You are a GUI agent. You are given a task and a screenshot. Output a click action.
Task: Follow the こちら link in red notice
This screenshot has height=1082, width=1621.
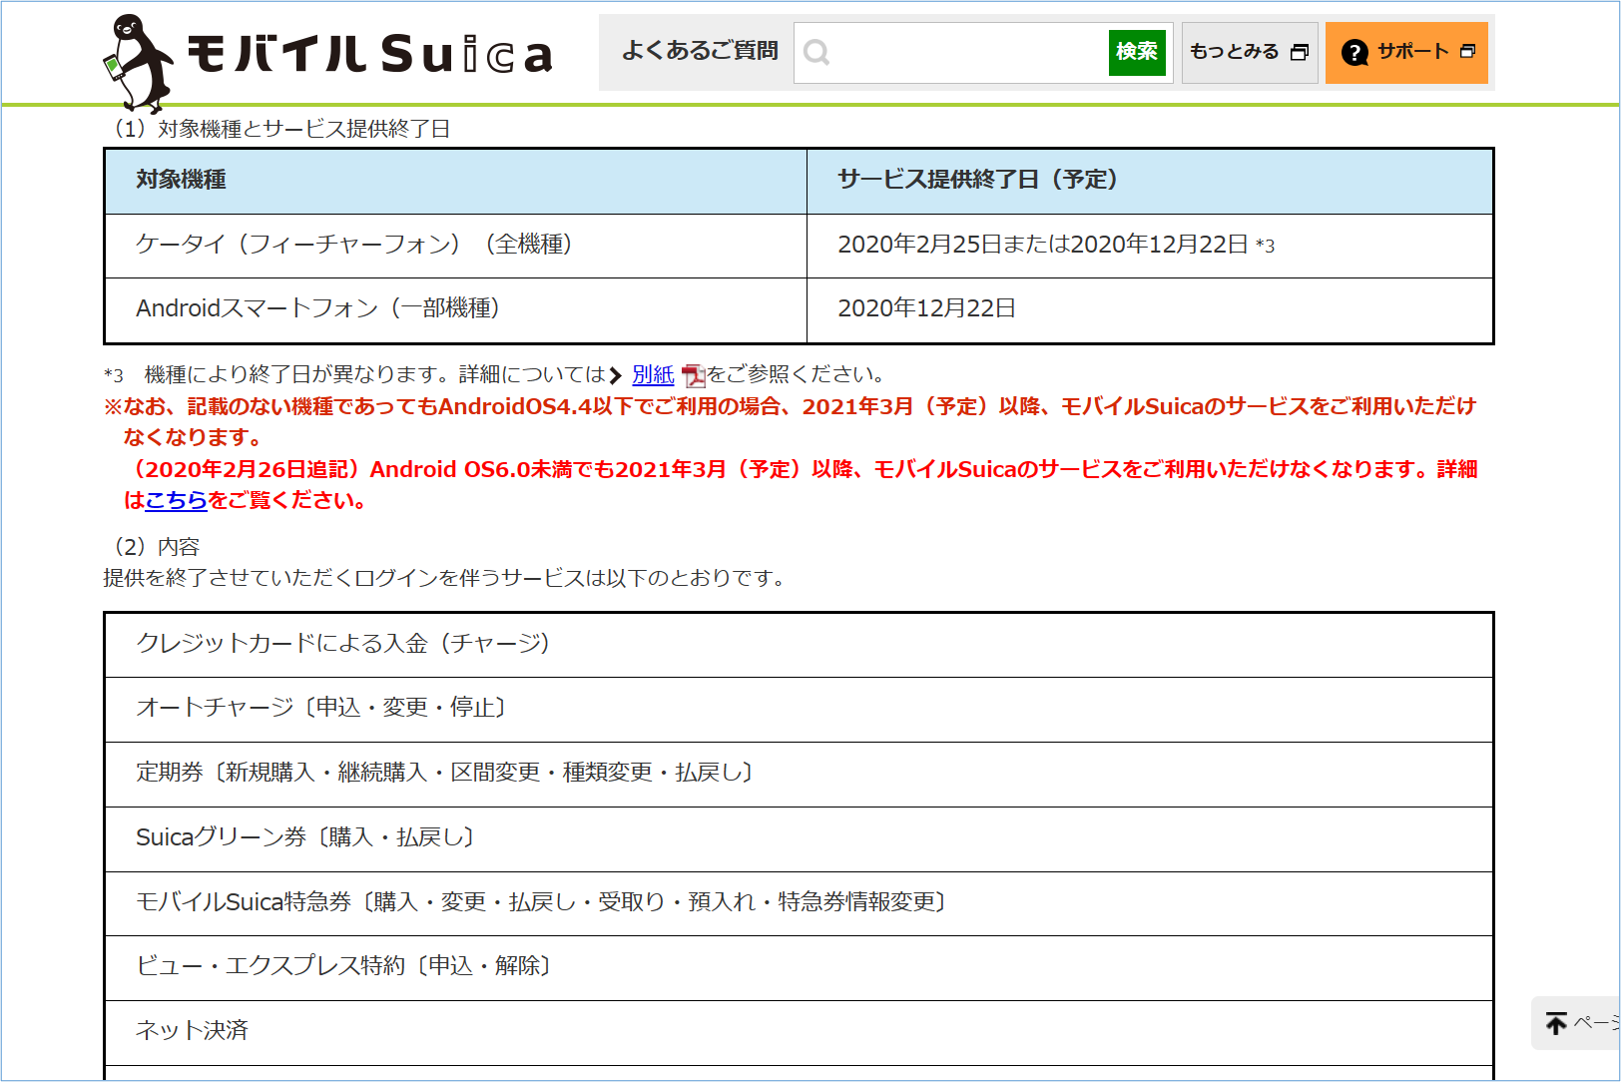tap(176, 500)
